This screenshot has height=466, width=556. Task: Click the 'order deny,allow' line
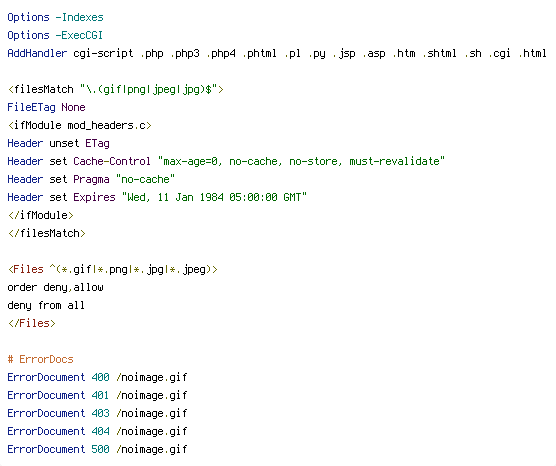pyautogui.click(x=55, y=287)
